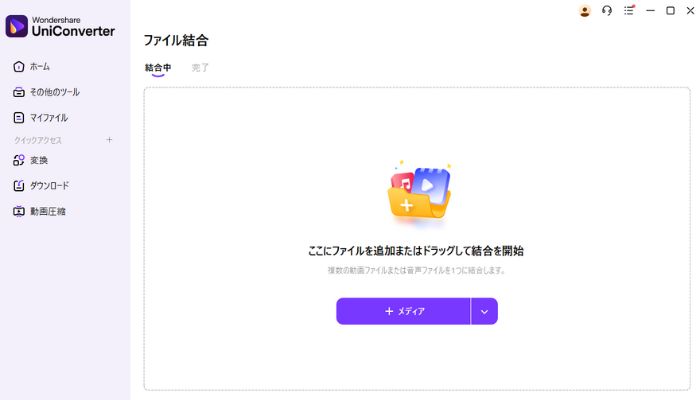Click the + メディア button
This screenshot has width=700, height=400.
(403, 311)
